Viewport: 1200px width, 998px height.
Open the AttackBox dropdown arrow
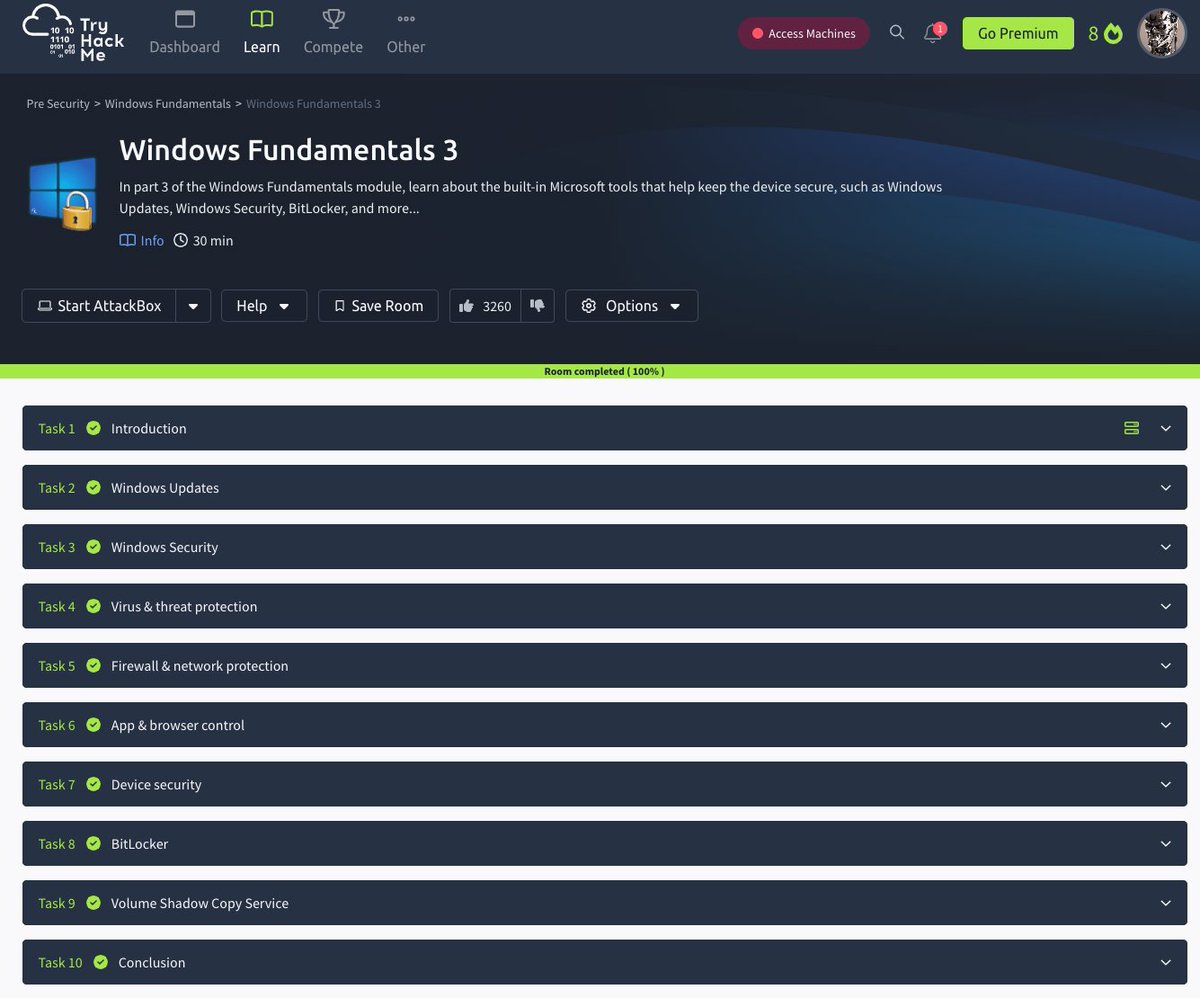click(x=193, y=306)
